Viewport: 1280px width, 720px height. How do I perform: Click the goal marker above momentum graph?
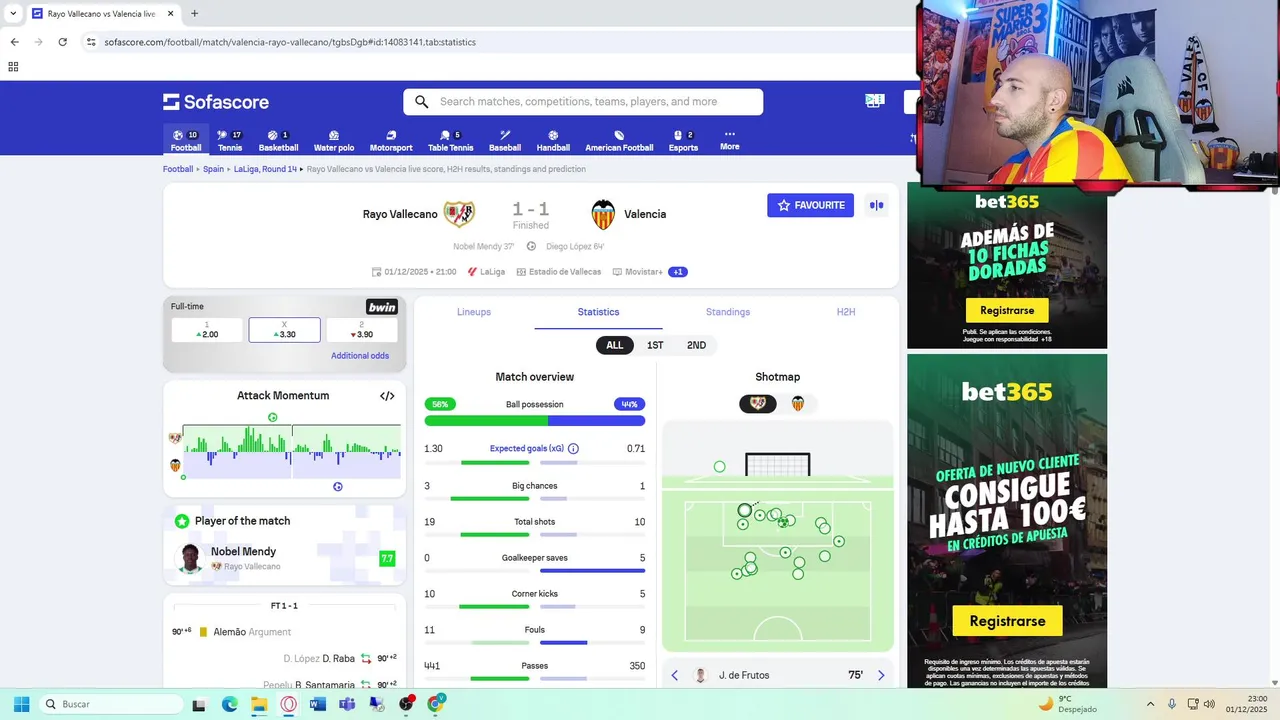tap(272, 417)
